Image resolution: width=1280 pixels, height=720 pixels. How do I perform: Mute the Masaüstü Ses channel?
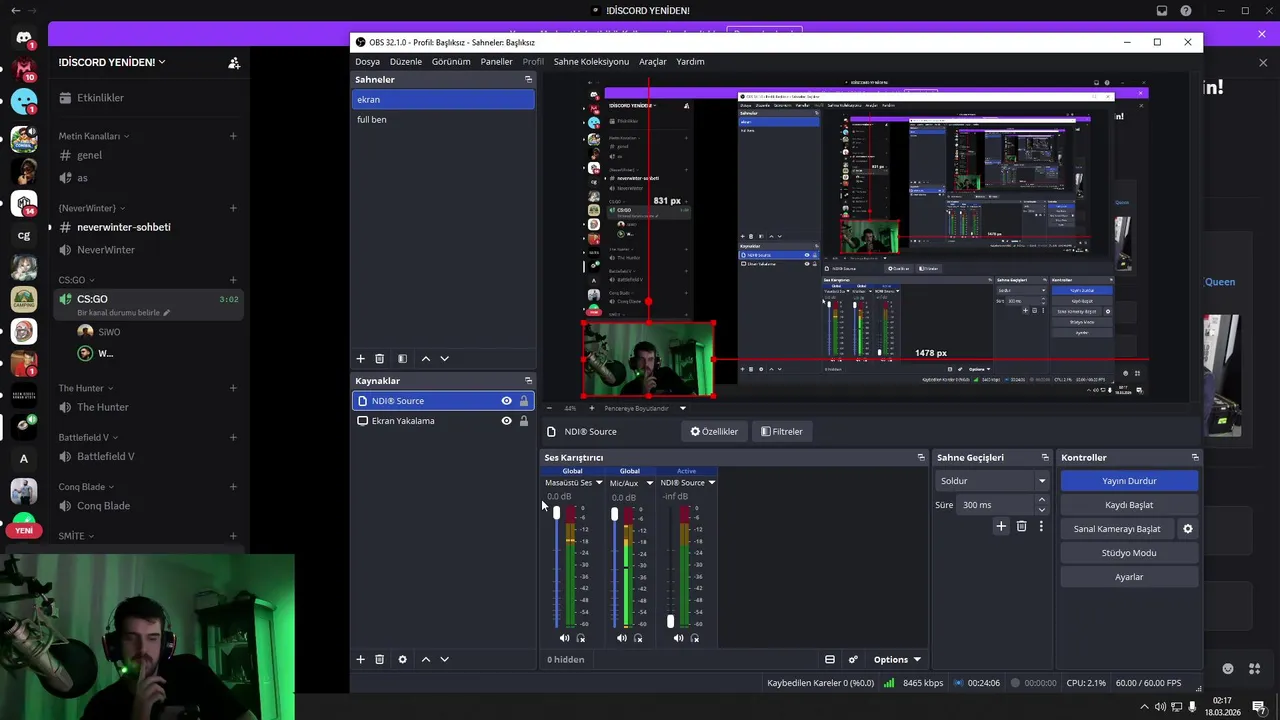(x=564, y=638)
